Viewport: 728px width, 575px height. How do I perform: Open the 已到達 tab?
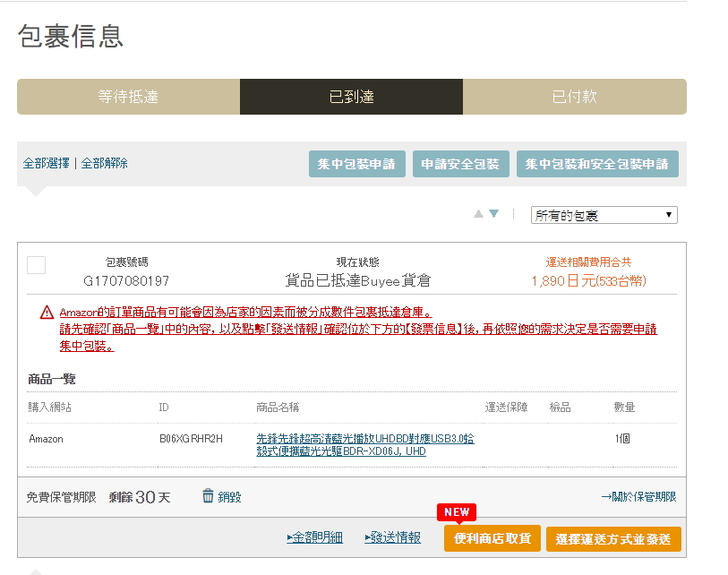click(351, 97)
